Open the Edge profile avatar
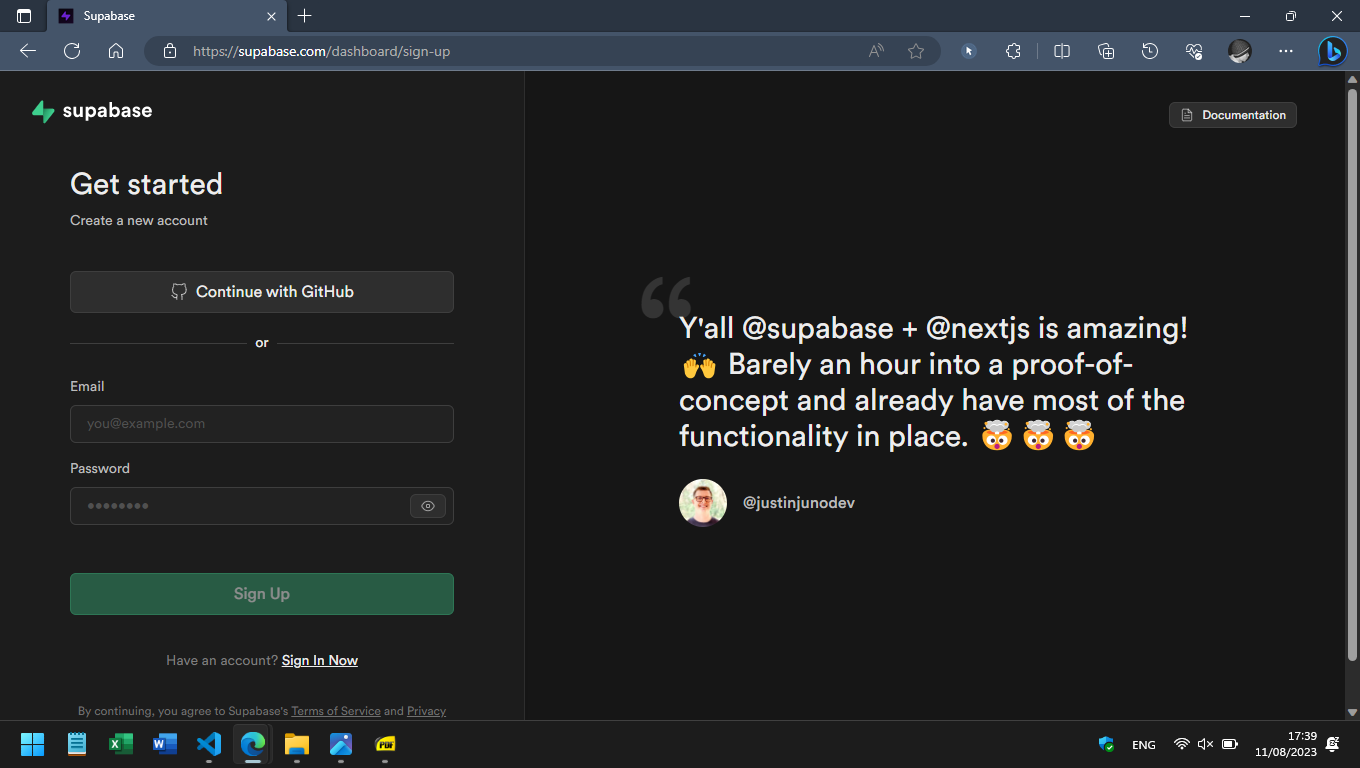Image resolution: width=1360 pixels, height=768 pixels. (1240, 51)
